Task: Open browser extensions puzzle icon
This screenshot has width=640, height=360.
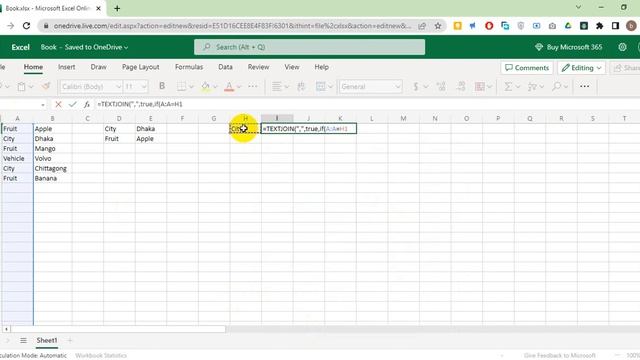Action: [x=600, y=26]
